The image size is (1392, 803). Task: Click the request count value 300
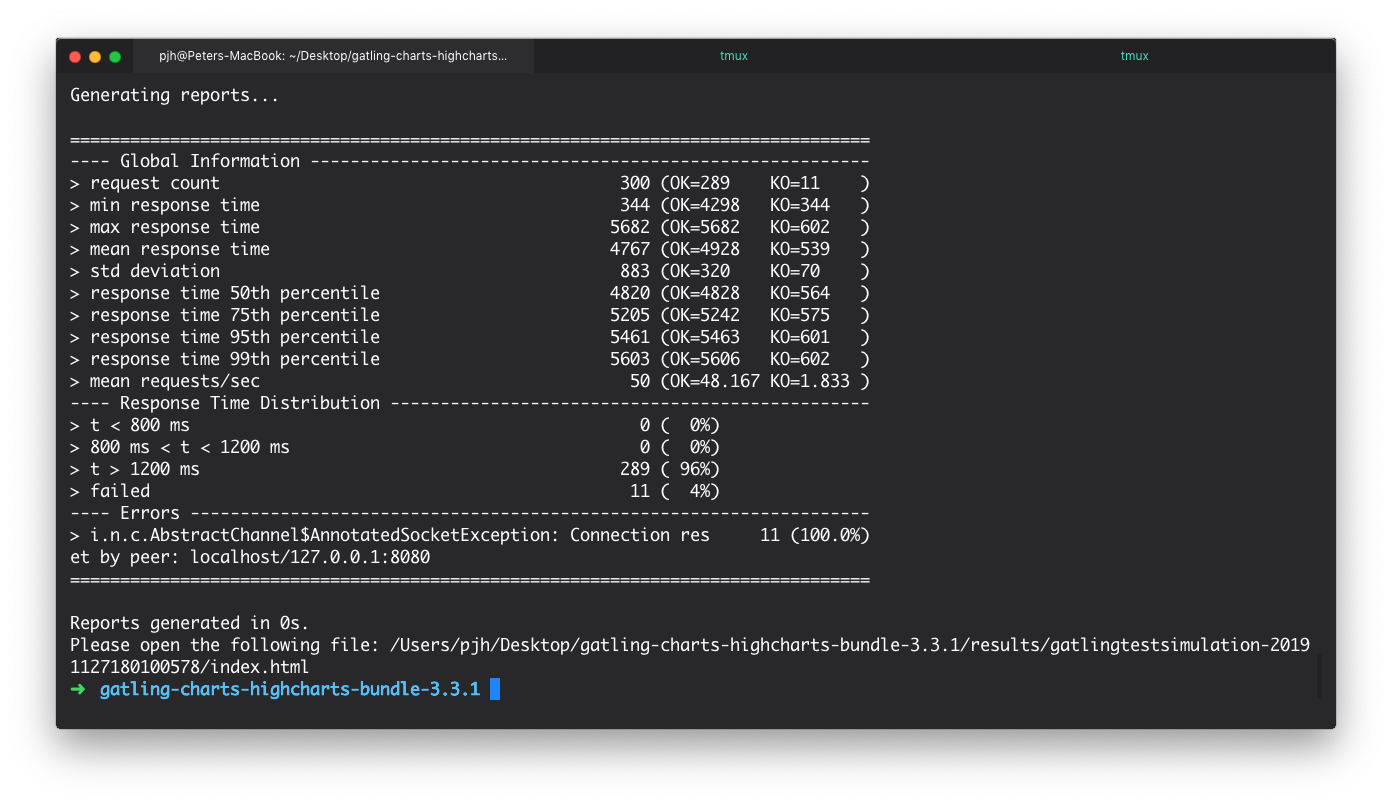point(635,183)
